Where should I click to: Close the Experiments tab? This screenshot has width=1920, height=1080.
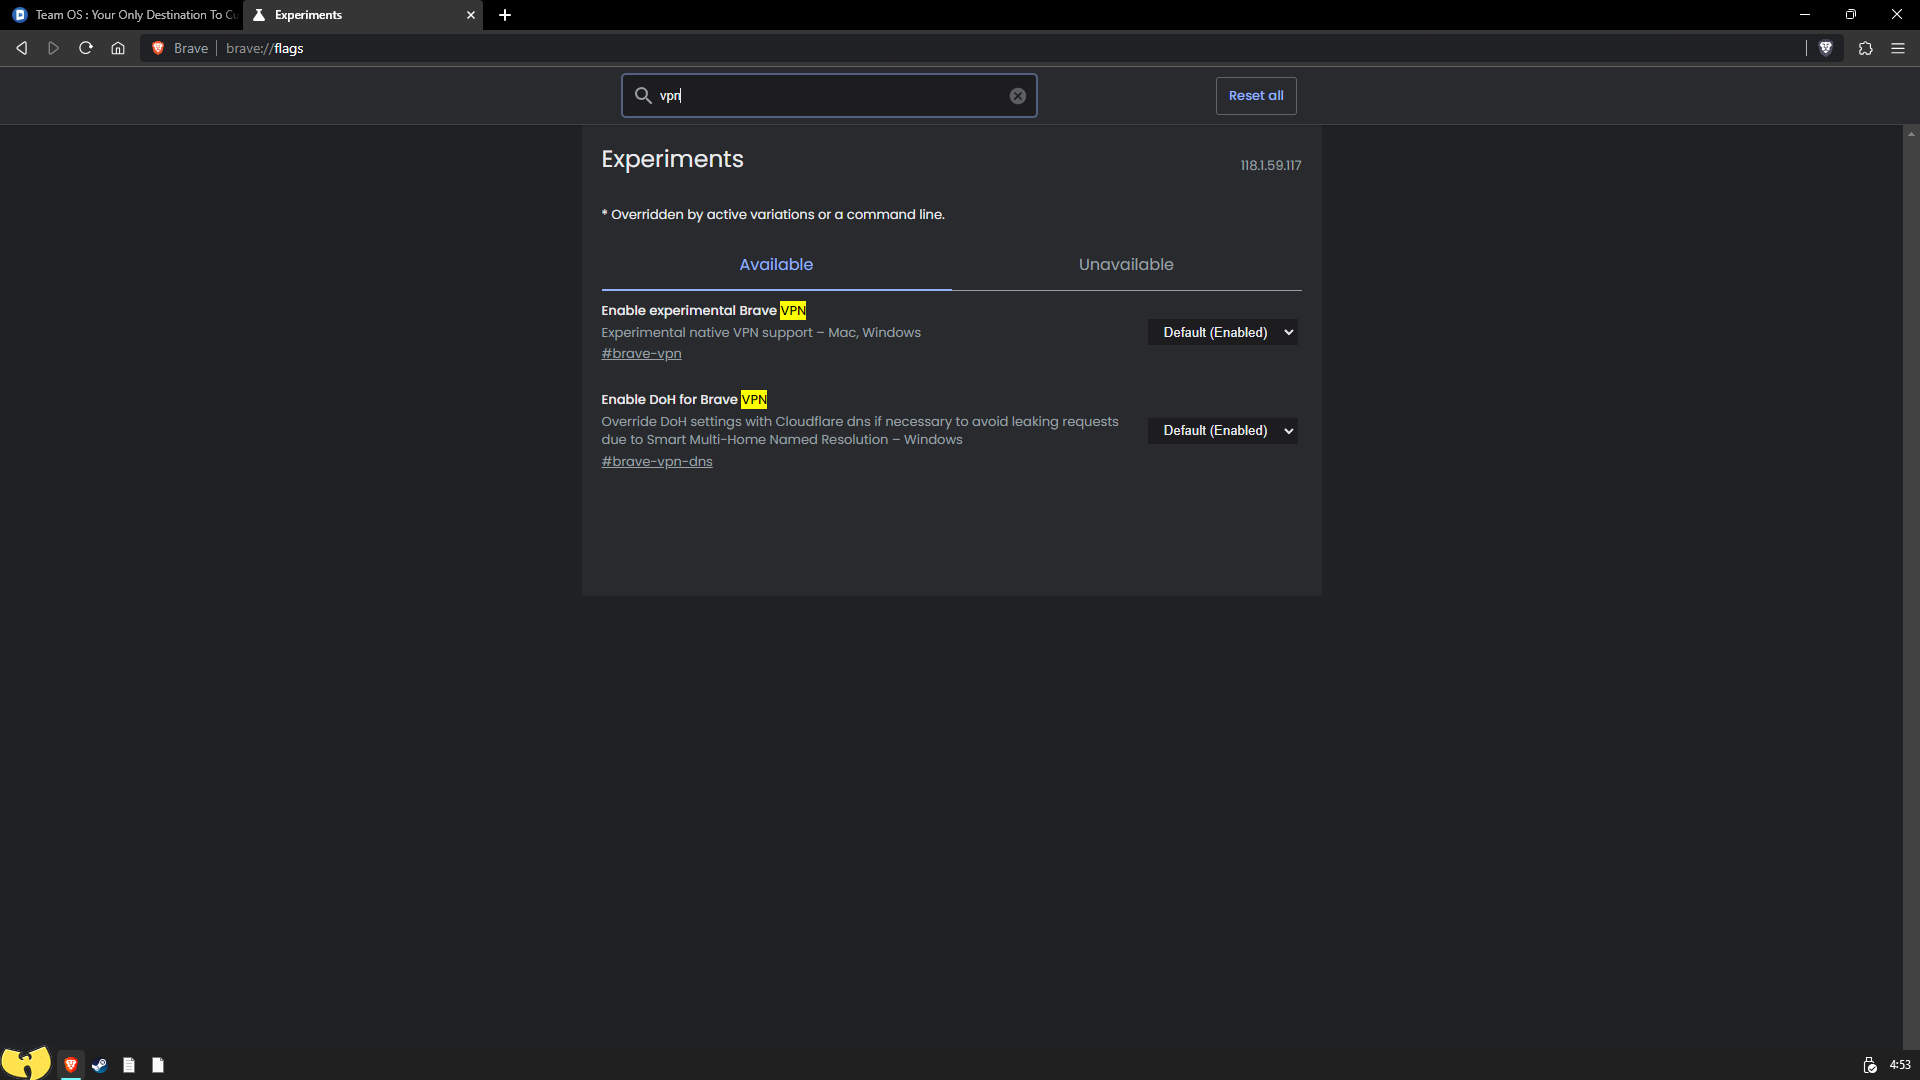click(x=471, y=15)
